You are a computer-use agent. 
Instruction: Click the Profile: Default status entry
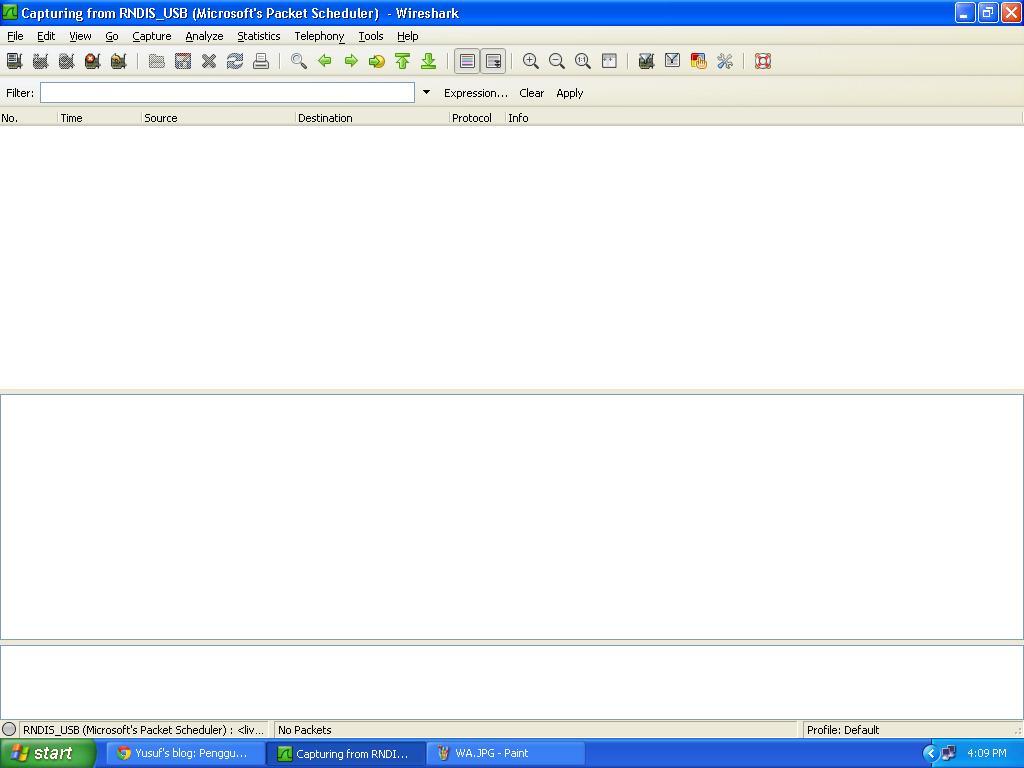tap(842, 730)
